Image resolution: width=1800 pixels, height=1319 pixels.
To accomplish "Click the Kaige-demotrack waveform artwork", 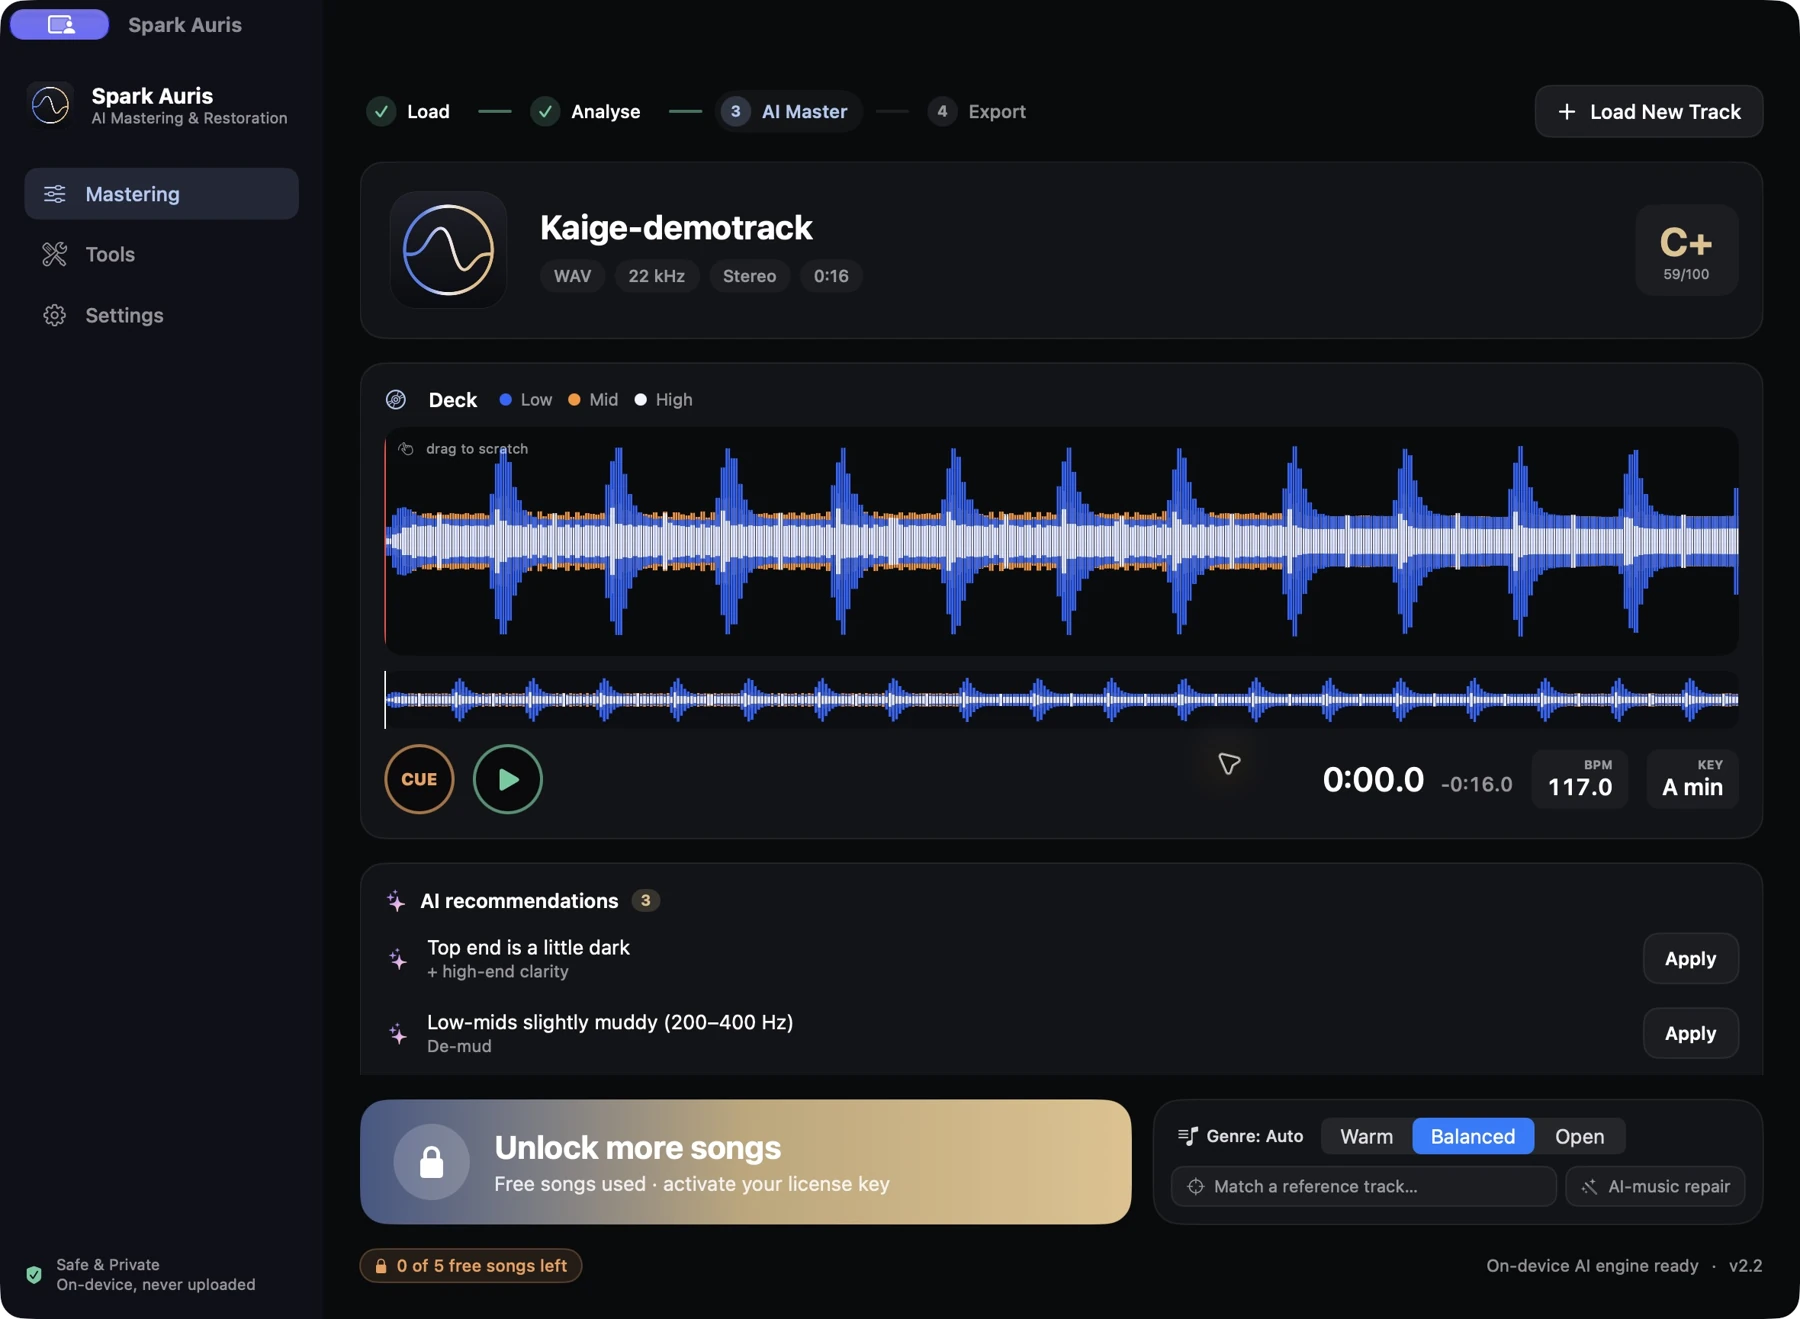I will tap(448, 250).
